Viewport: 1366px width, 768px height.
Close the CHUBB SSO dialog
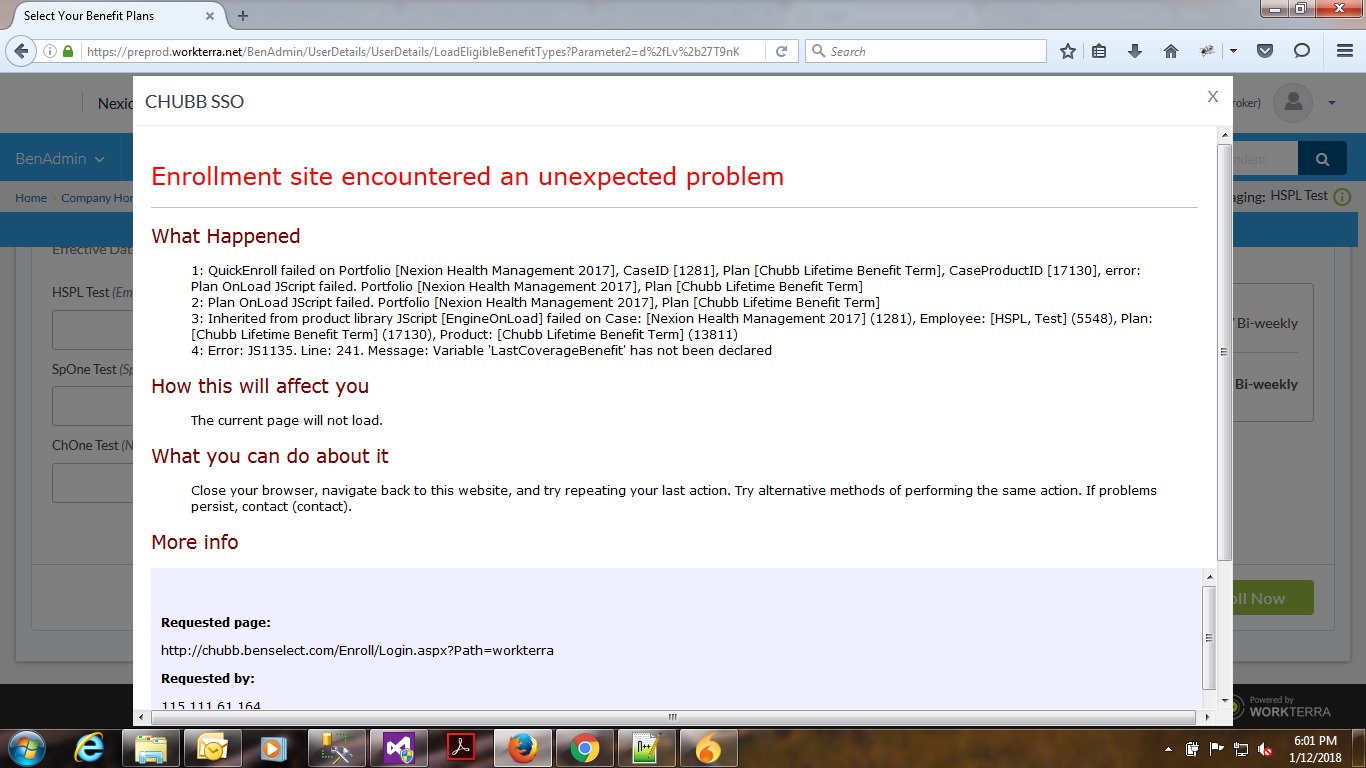click(1212, 97)
